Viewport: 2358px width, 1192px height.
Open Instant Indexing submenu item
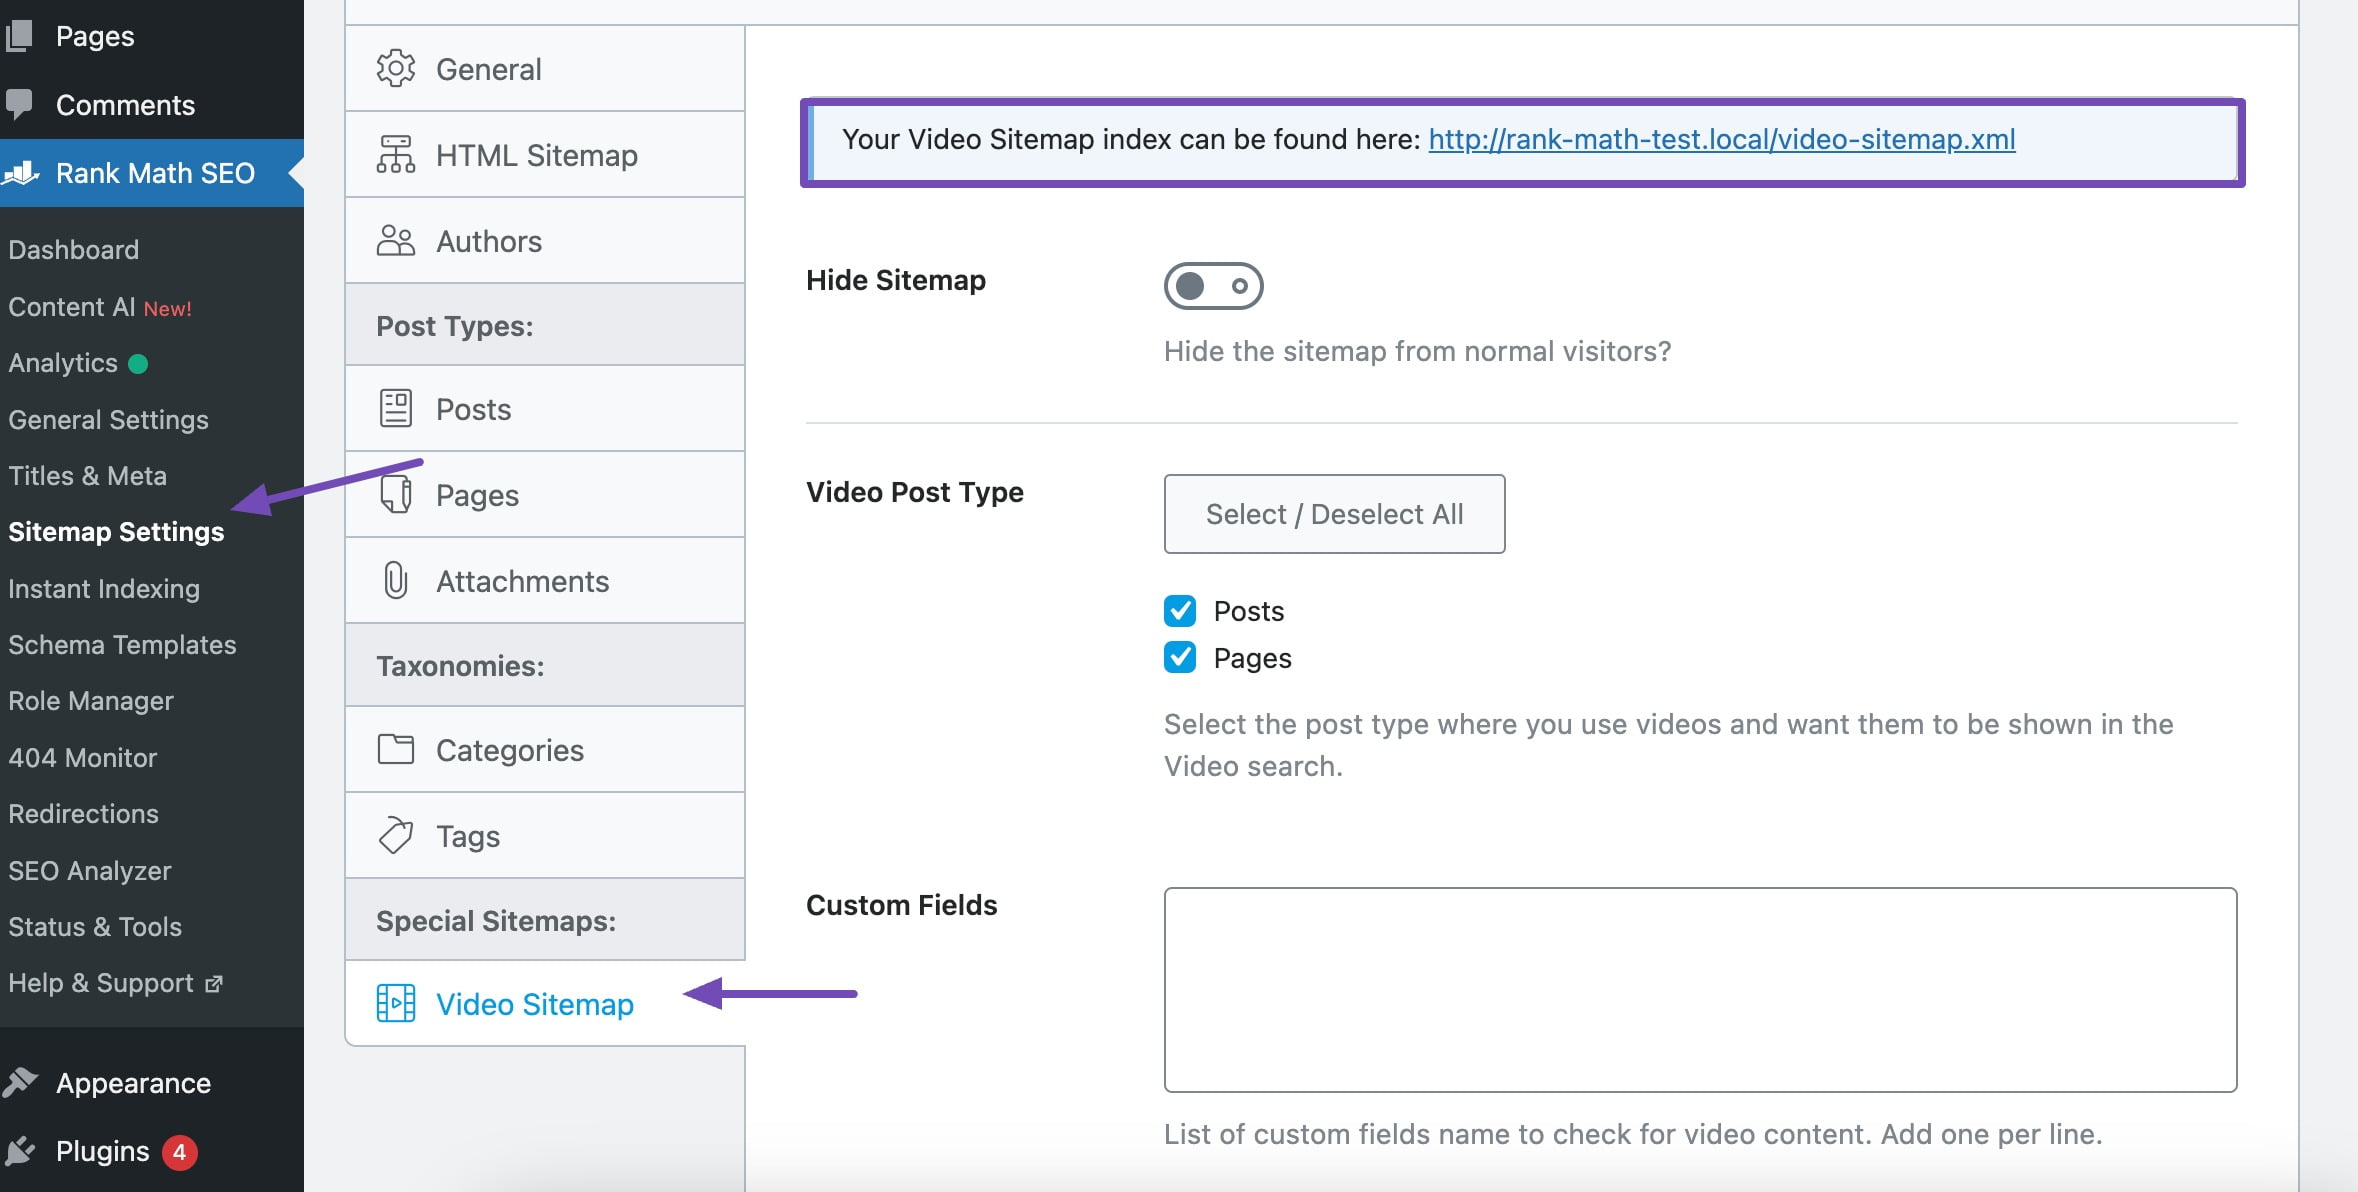[x=104, y=588]
